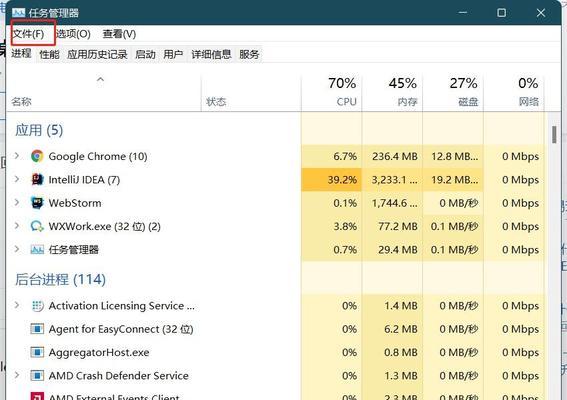Screen dimensions: 567x400
Task: Expand the IntelliJ IDEA process group
Action: click(17, 179)
